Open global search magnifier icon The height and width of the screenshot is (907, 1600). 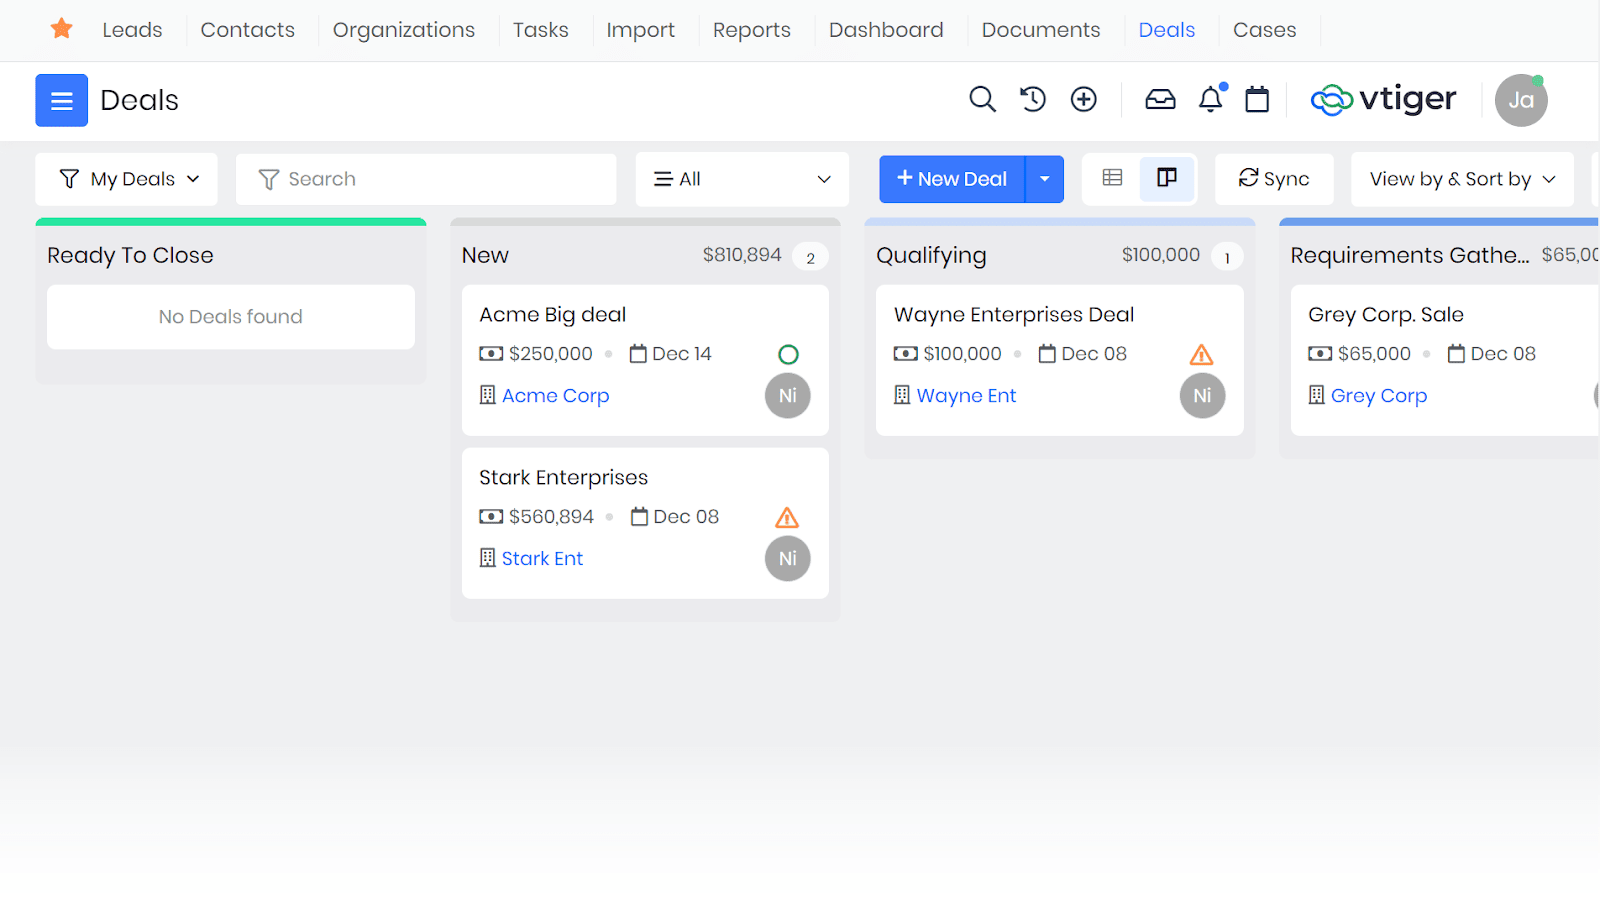(x=982, y=99)
